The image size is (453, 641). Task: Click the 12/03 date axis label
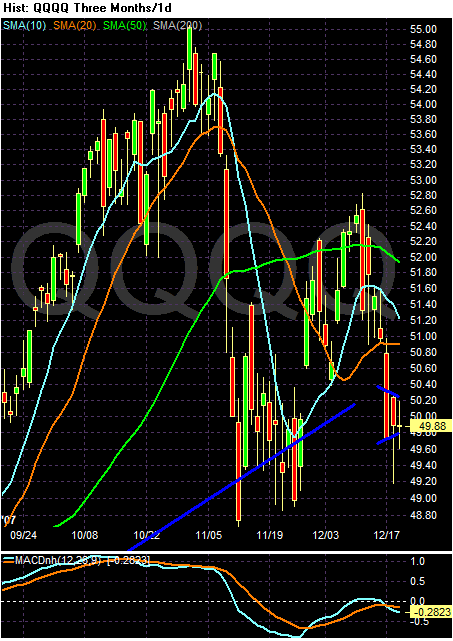tap(325, 535)
